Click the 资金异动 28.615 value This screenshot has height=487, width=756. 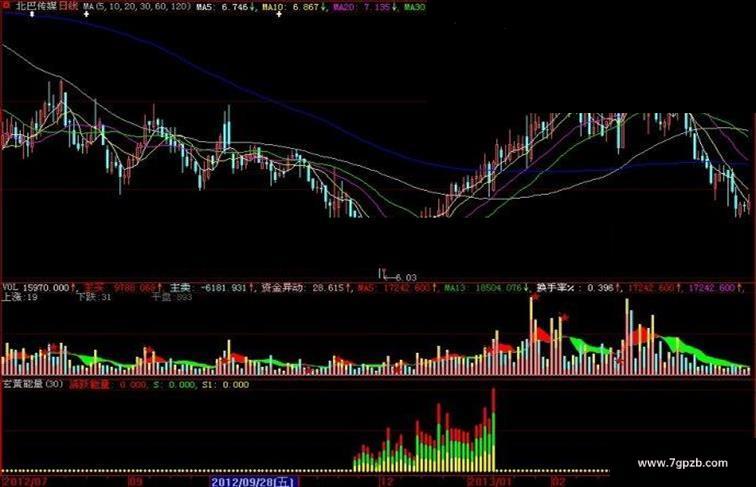point(305,288)
